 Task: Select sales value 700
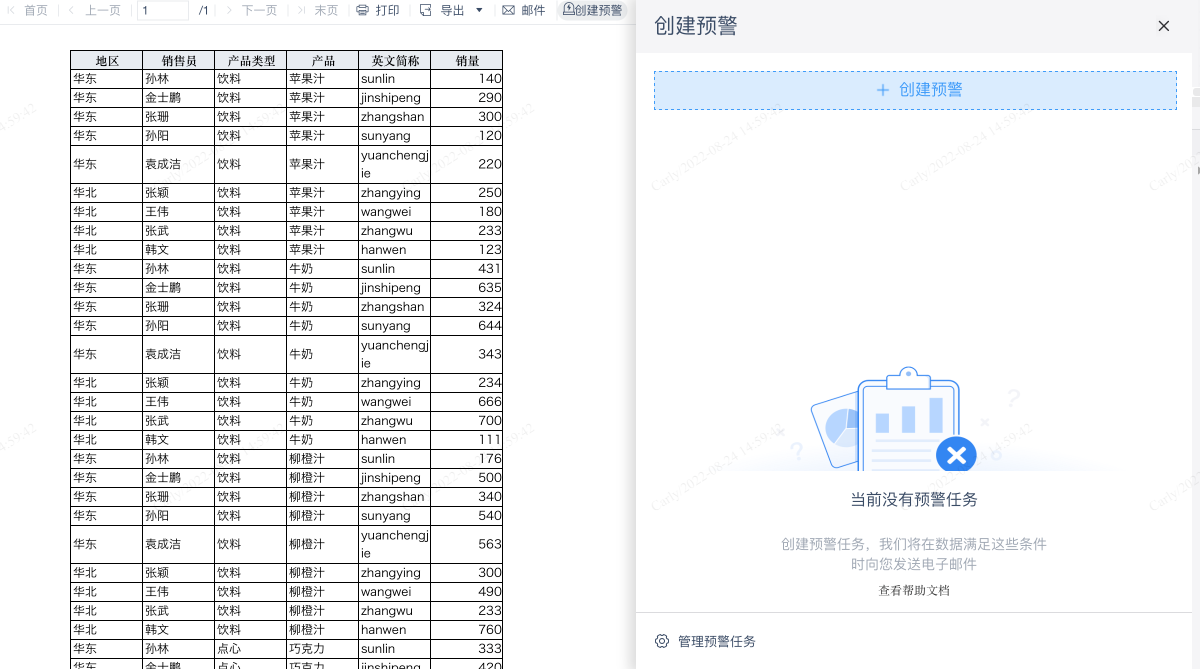tap(467, 421)
